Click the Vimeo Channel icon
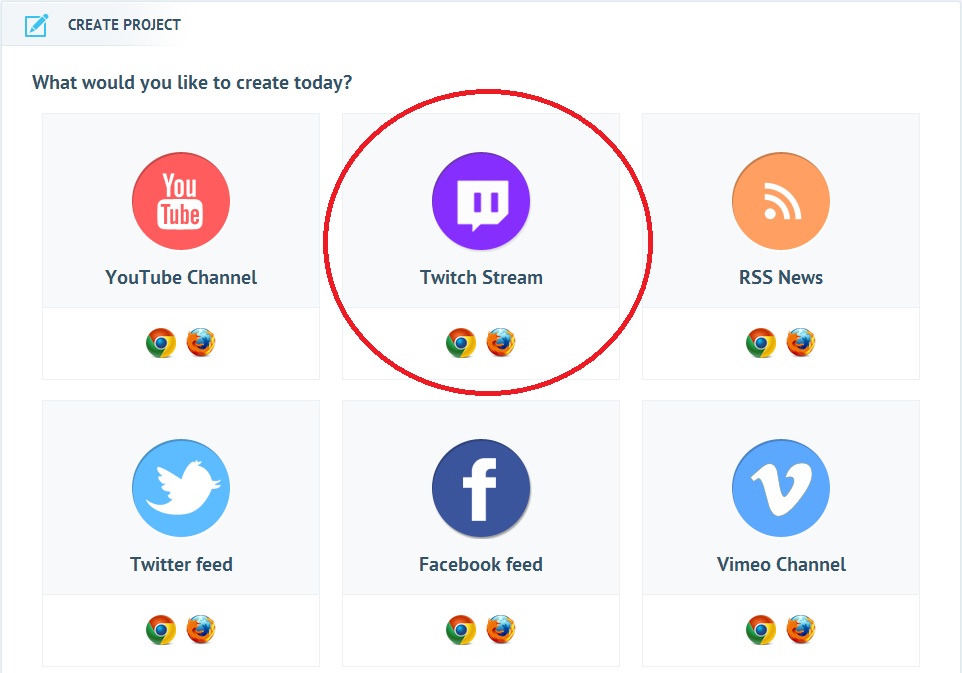Viewport: 962px width, 673px height. (x=781, y=488)
